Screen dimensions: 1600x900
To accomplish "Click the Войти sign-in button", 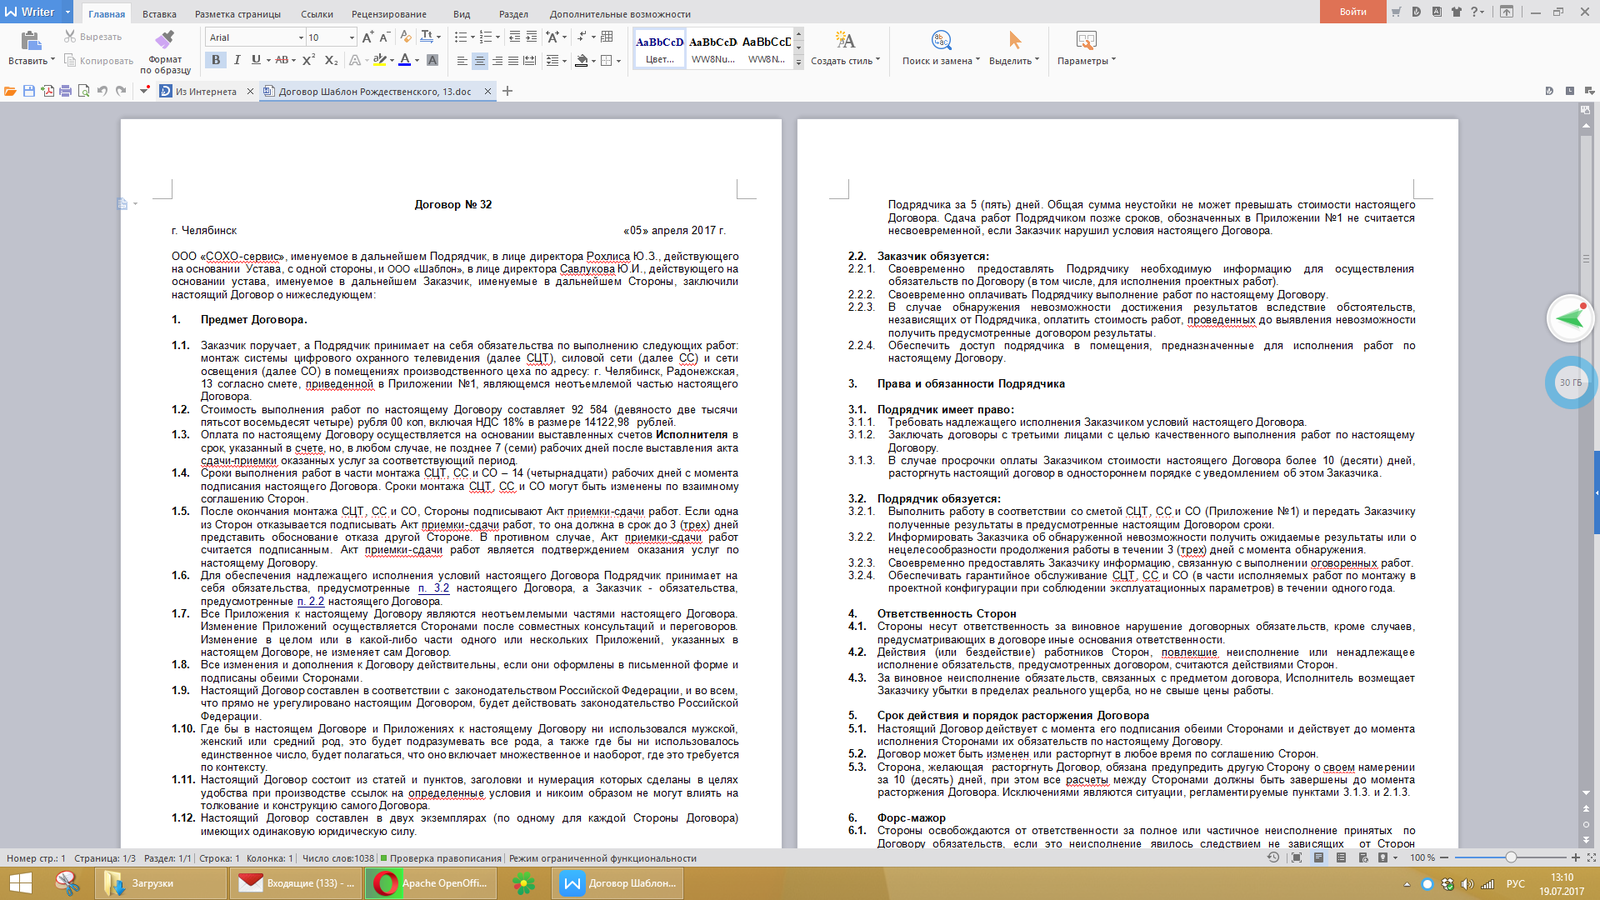I will [x=1353, y=11].
